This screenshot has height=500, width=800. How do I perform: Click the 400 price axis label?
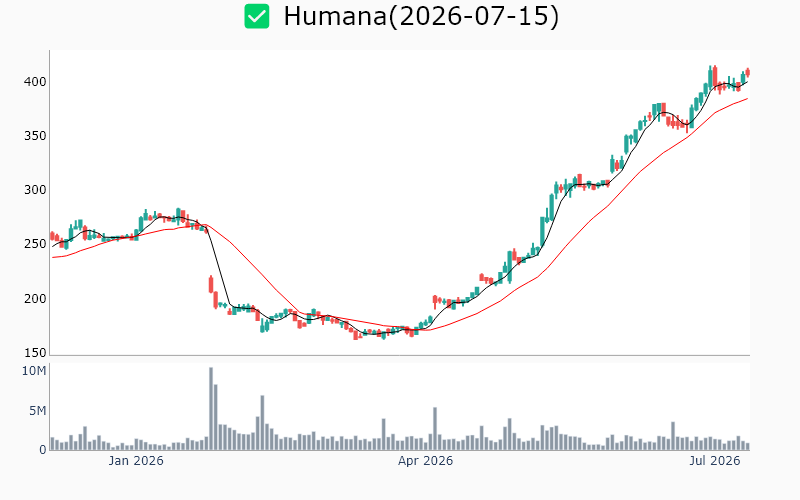[x=35, y=82]
